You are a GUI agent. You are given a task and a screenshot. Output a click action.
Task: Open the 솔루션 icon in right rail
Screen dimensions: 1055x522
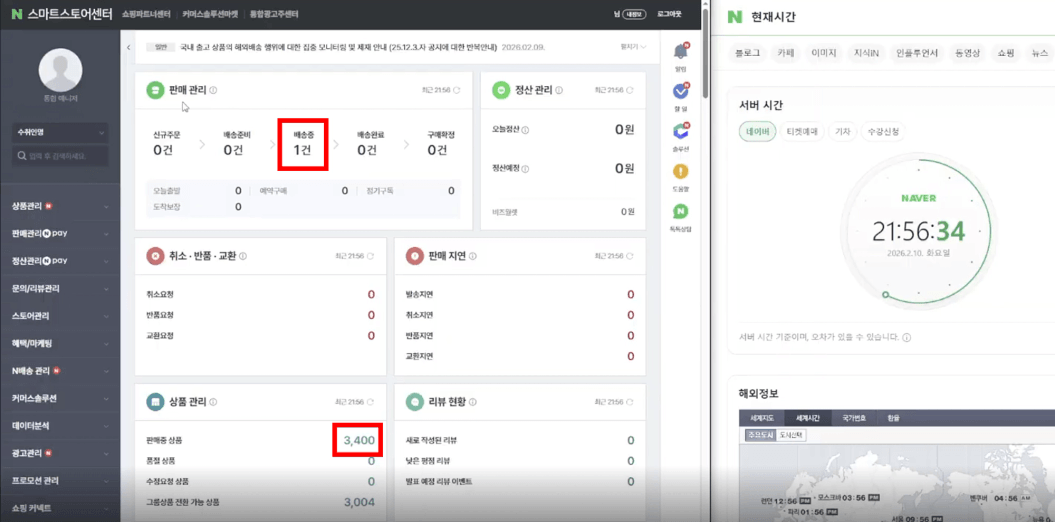pyautogui.click(x=680, y=131)
